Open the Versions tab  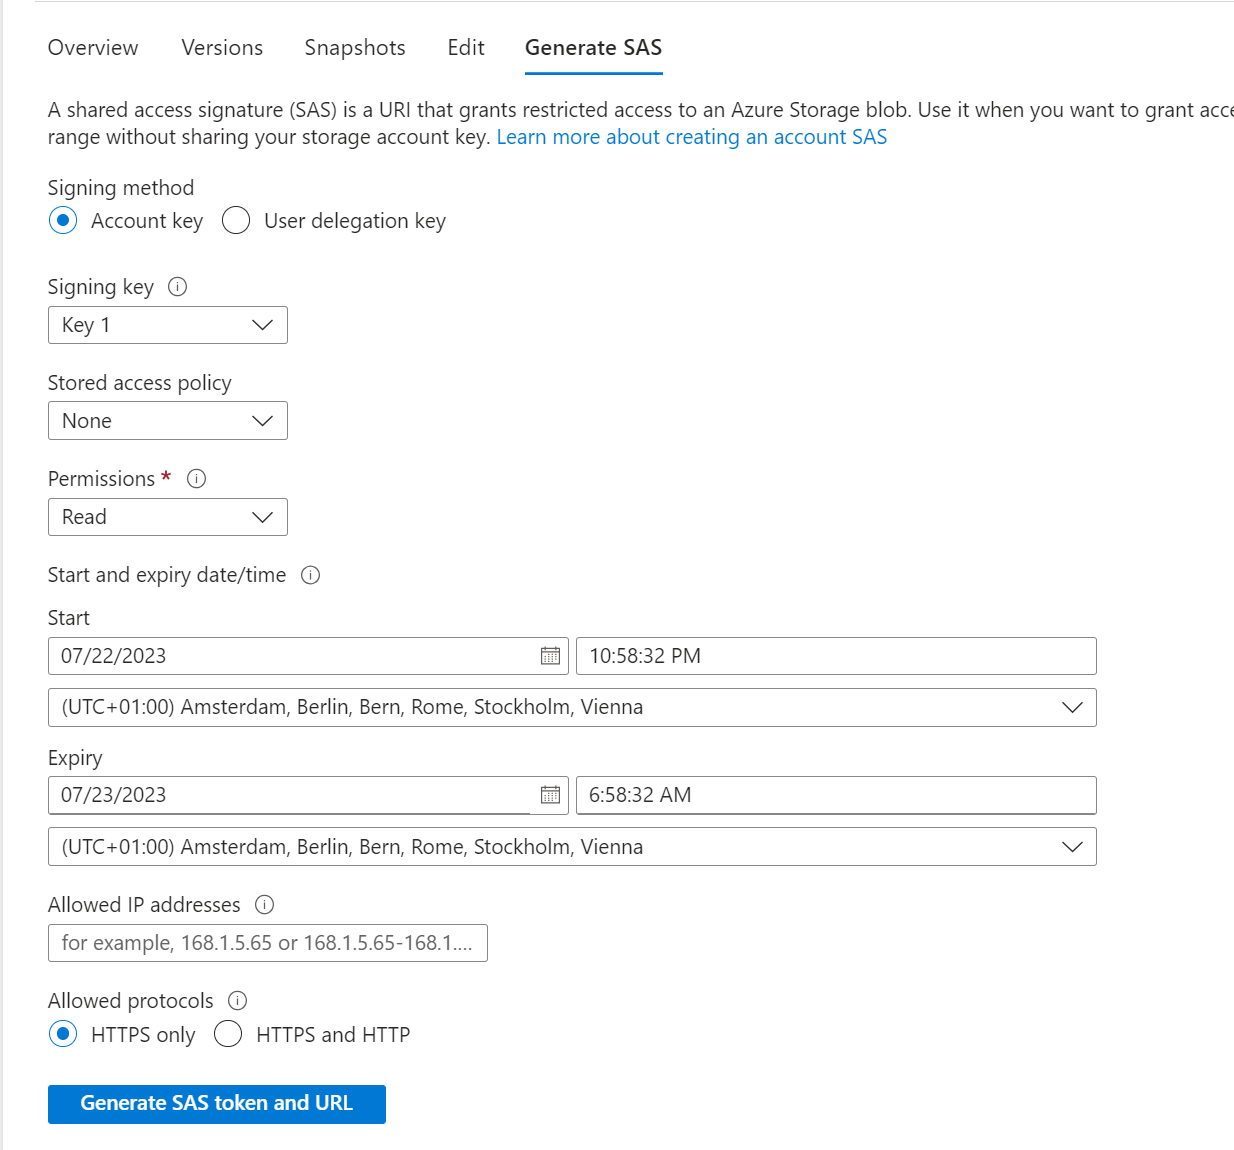[x=221, y=47]
